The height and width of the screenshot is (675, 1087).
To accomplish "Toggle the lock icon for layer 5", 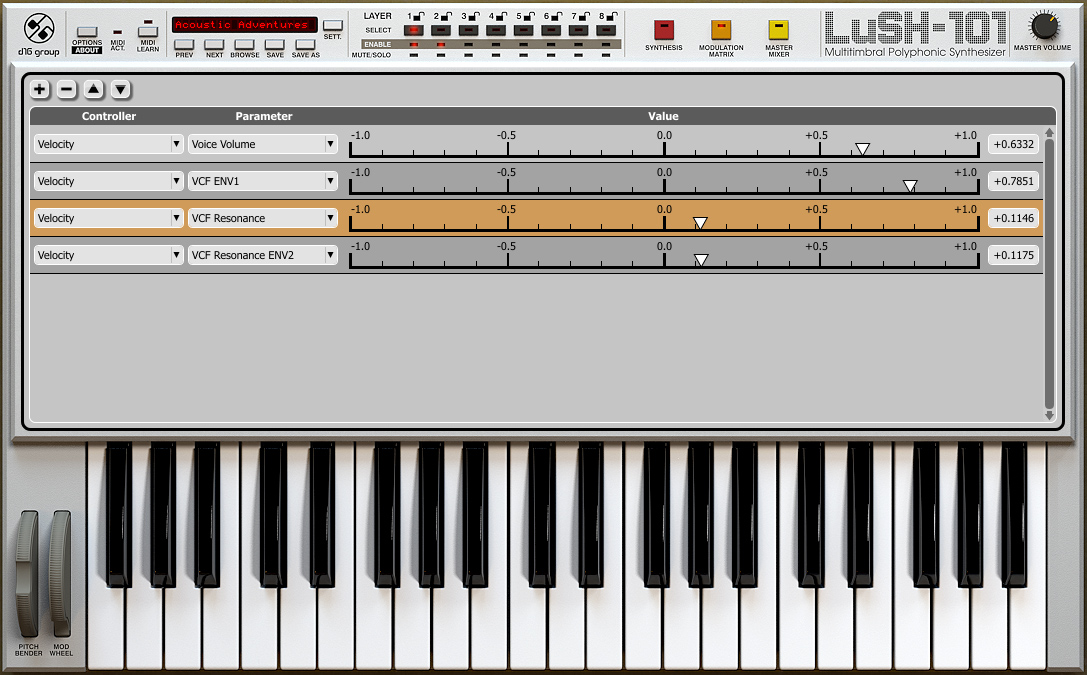I will pyautogui.click(x=529, y=16).
